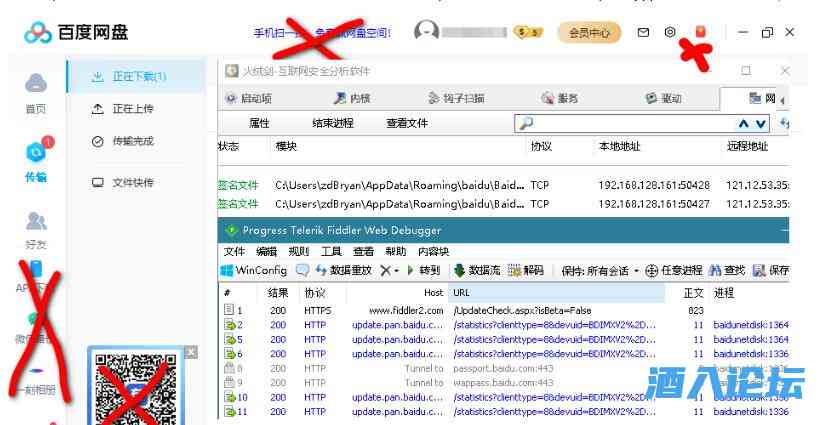The width and height of the screenshot is (819, 425).
Task: Open the Fiddler 规则 menu
Action: 299,252
